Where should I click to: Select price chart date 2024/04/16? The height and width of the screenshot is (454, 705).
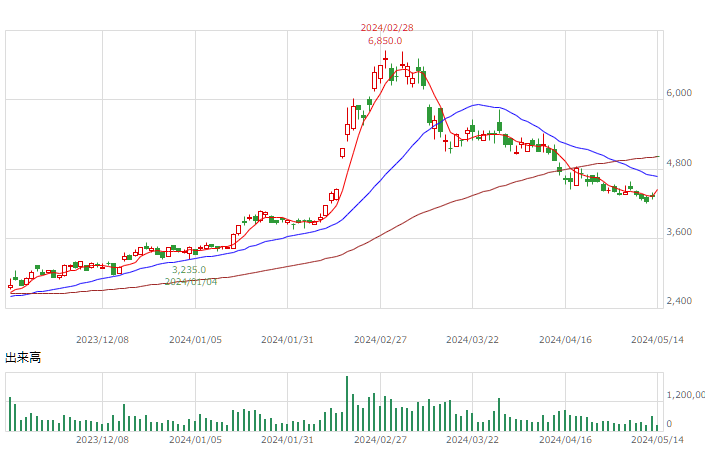click(566, 340)
